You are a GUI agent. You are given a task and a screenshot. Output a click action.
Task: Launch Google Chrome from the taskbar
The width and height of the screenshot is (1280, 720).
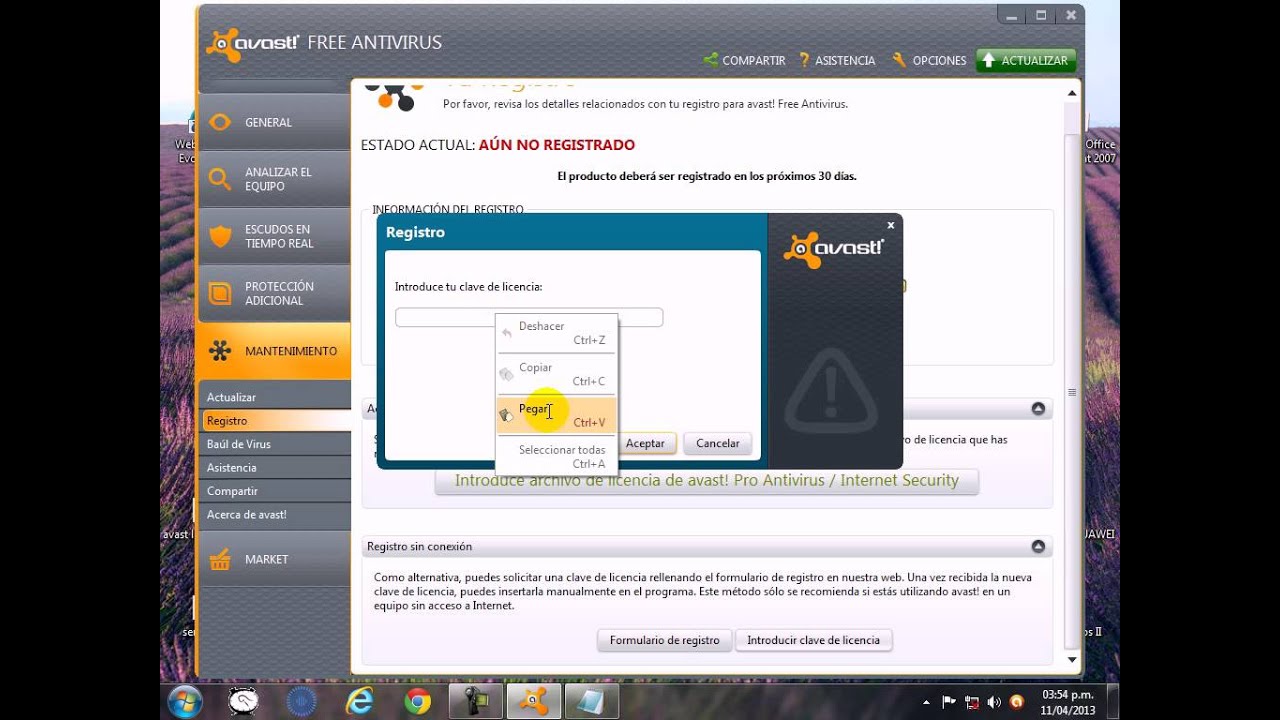pos(418,701)
